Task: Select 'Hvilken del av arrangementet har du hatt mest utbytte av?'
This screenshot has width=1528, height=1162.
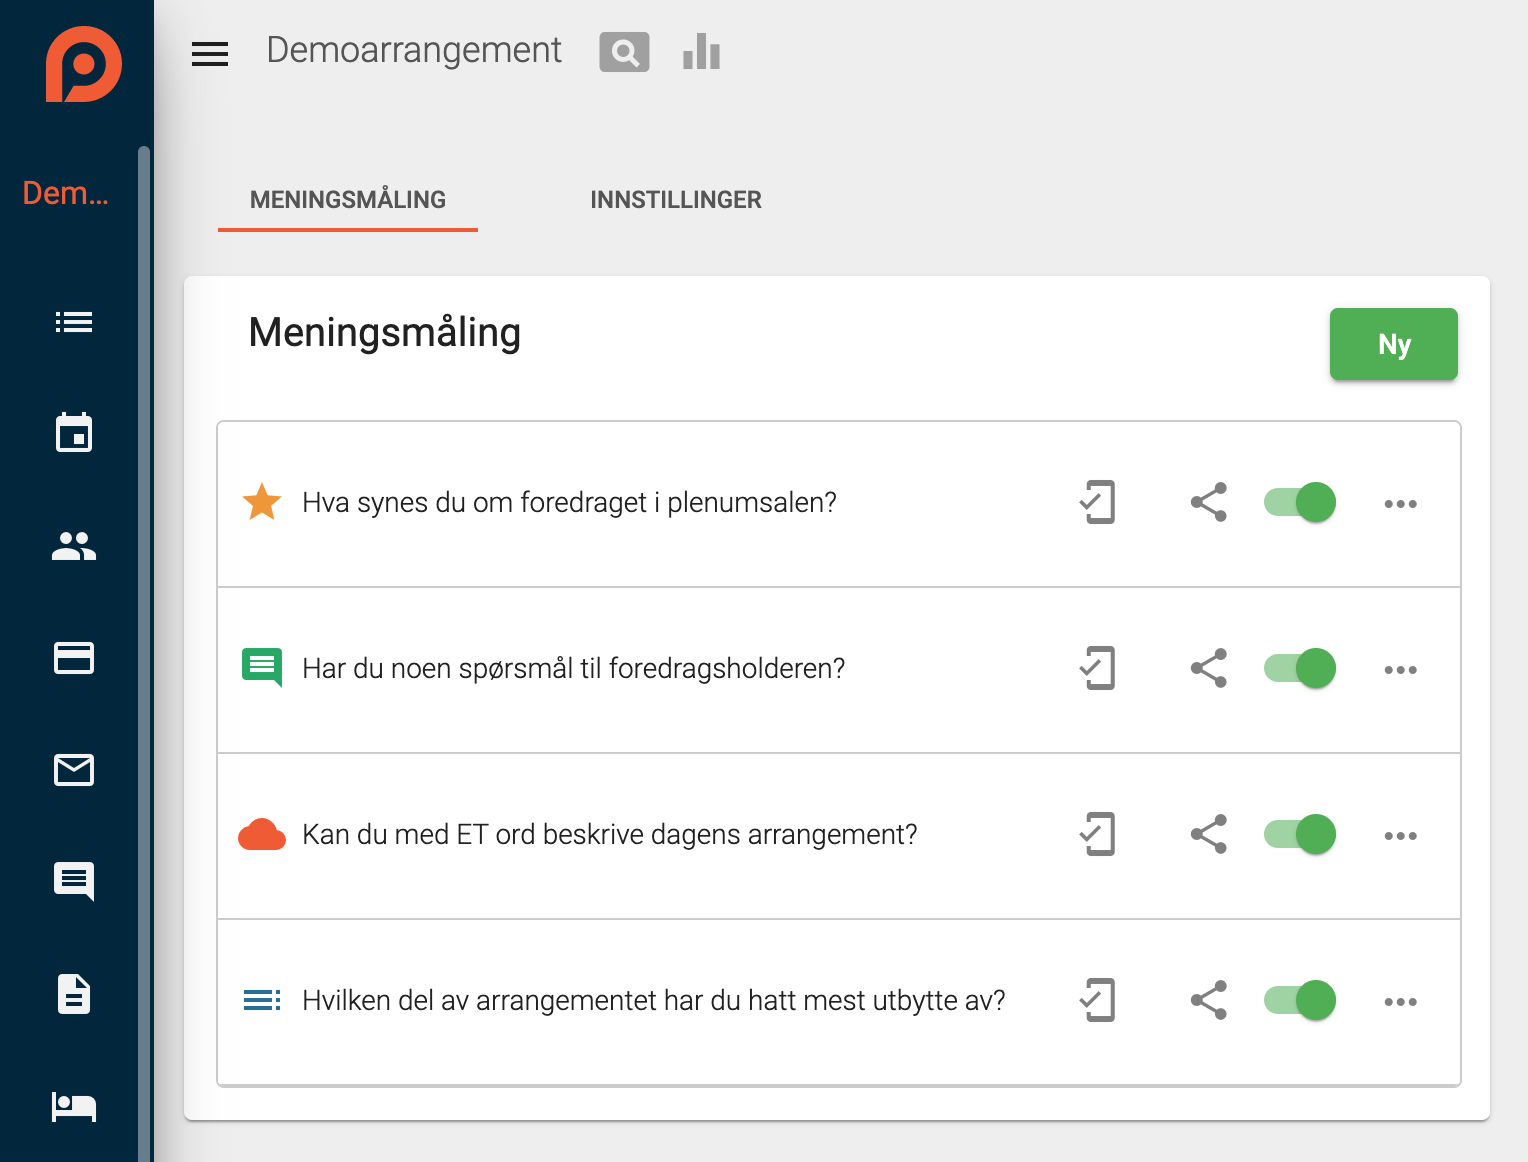Action: click(x=653, y=1000)
